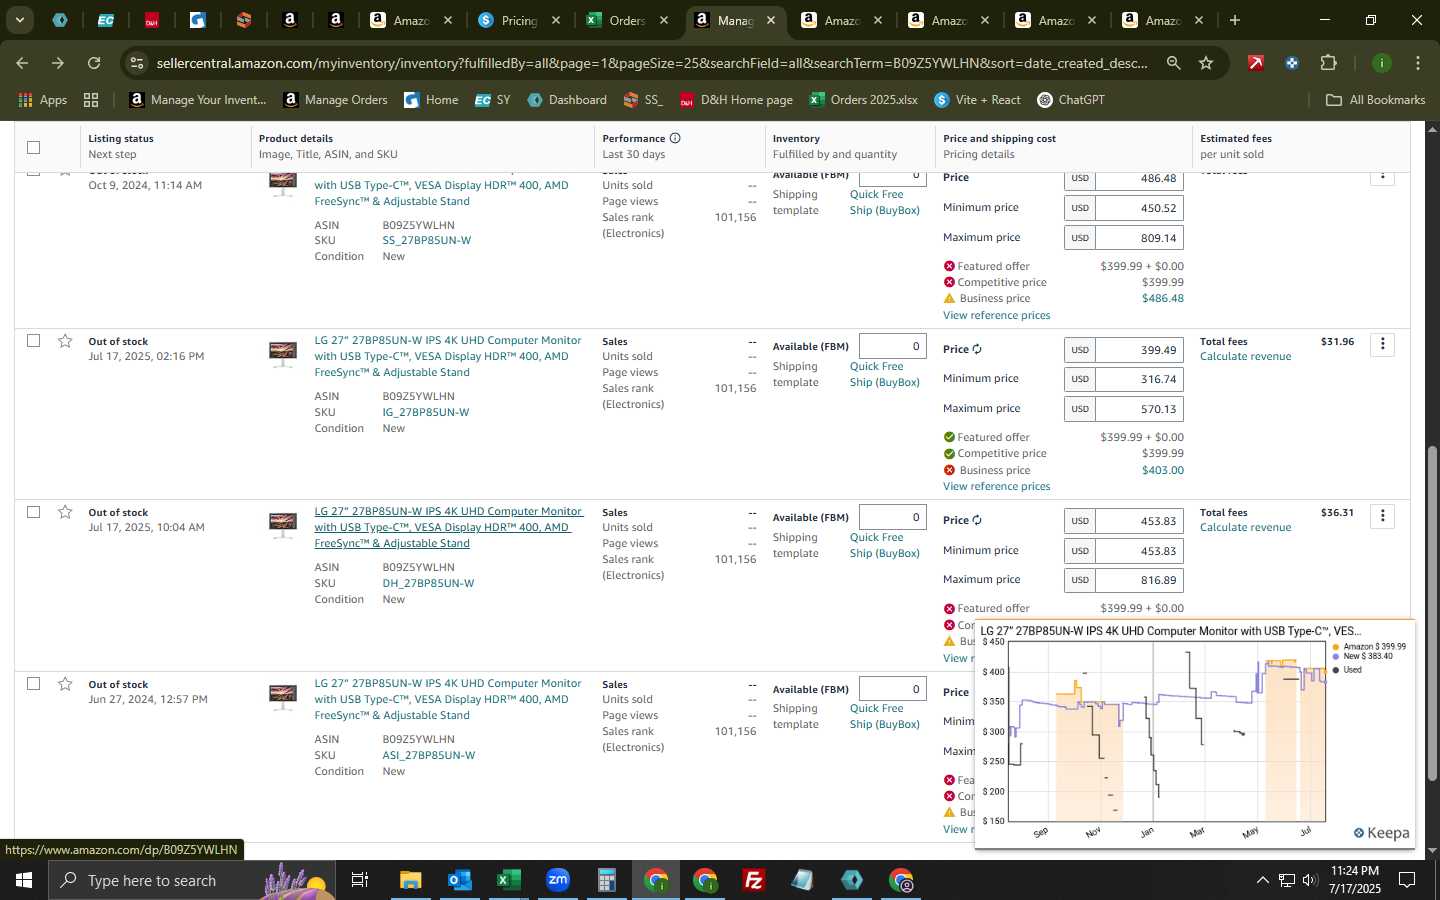Open the SKU link IG_27BP85UN-W
This screenshot has height=900, width=1440.
426,412
